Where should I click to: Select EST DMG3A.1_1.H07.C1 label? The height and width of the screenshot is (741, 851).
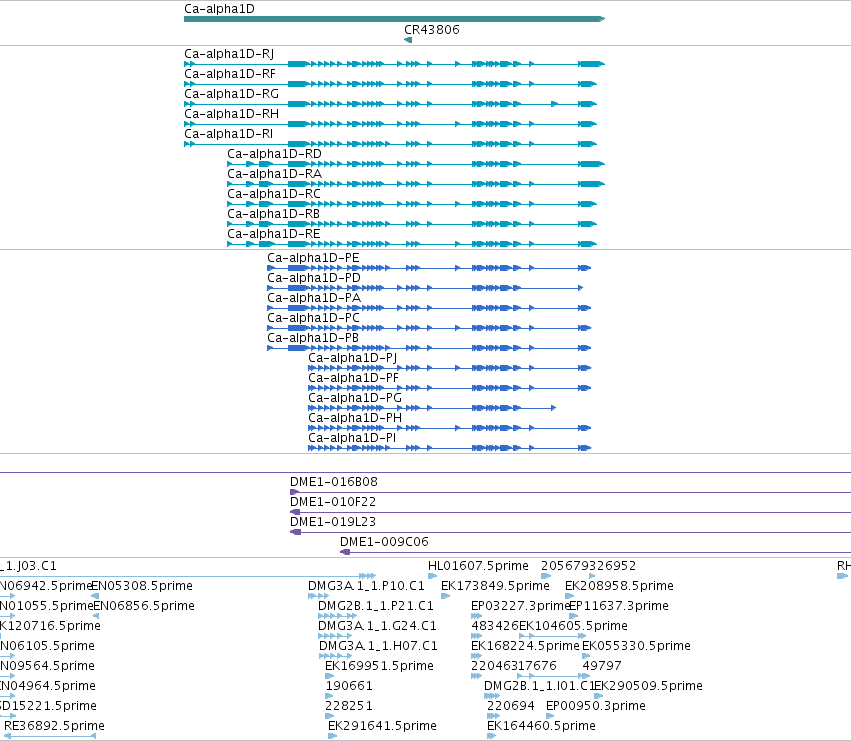tap(378, 646)
